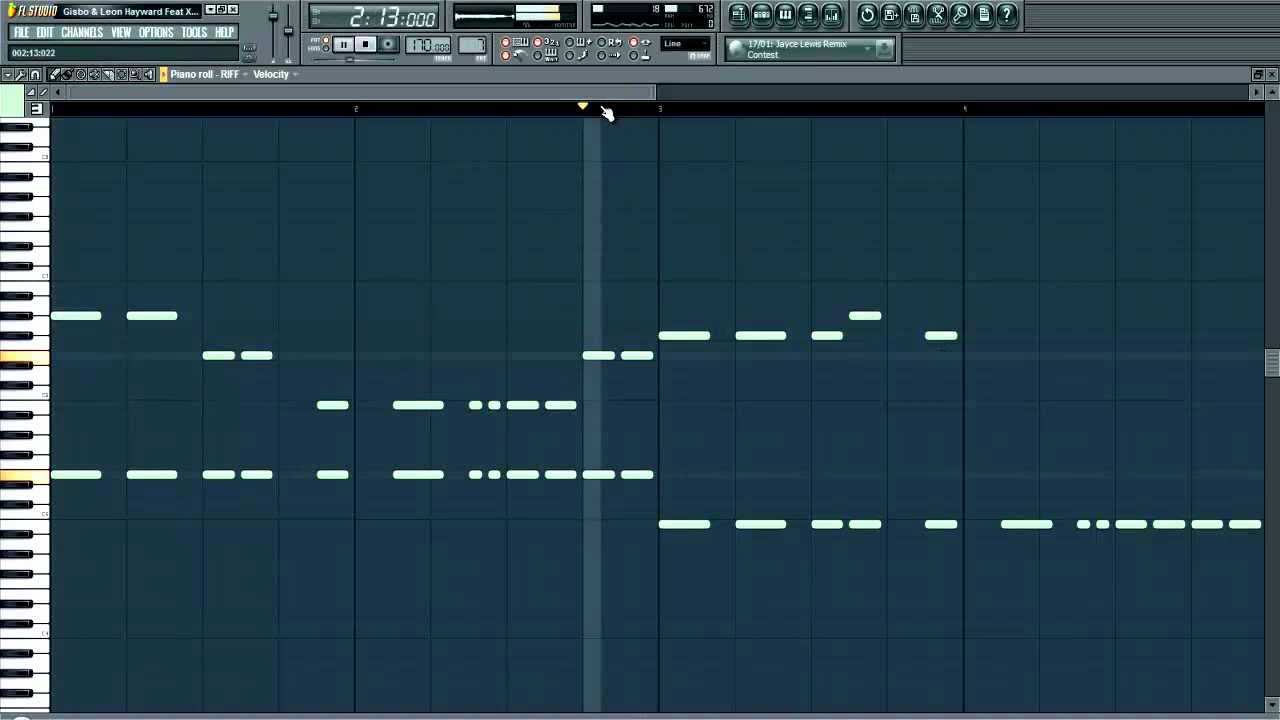Viewport: 1280px width, 720px height.
Task: Open the Mixer shortcut icon
Action: tap(831, 15)
